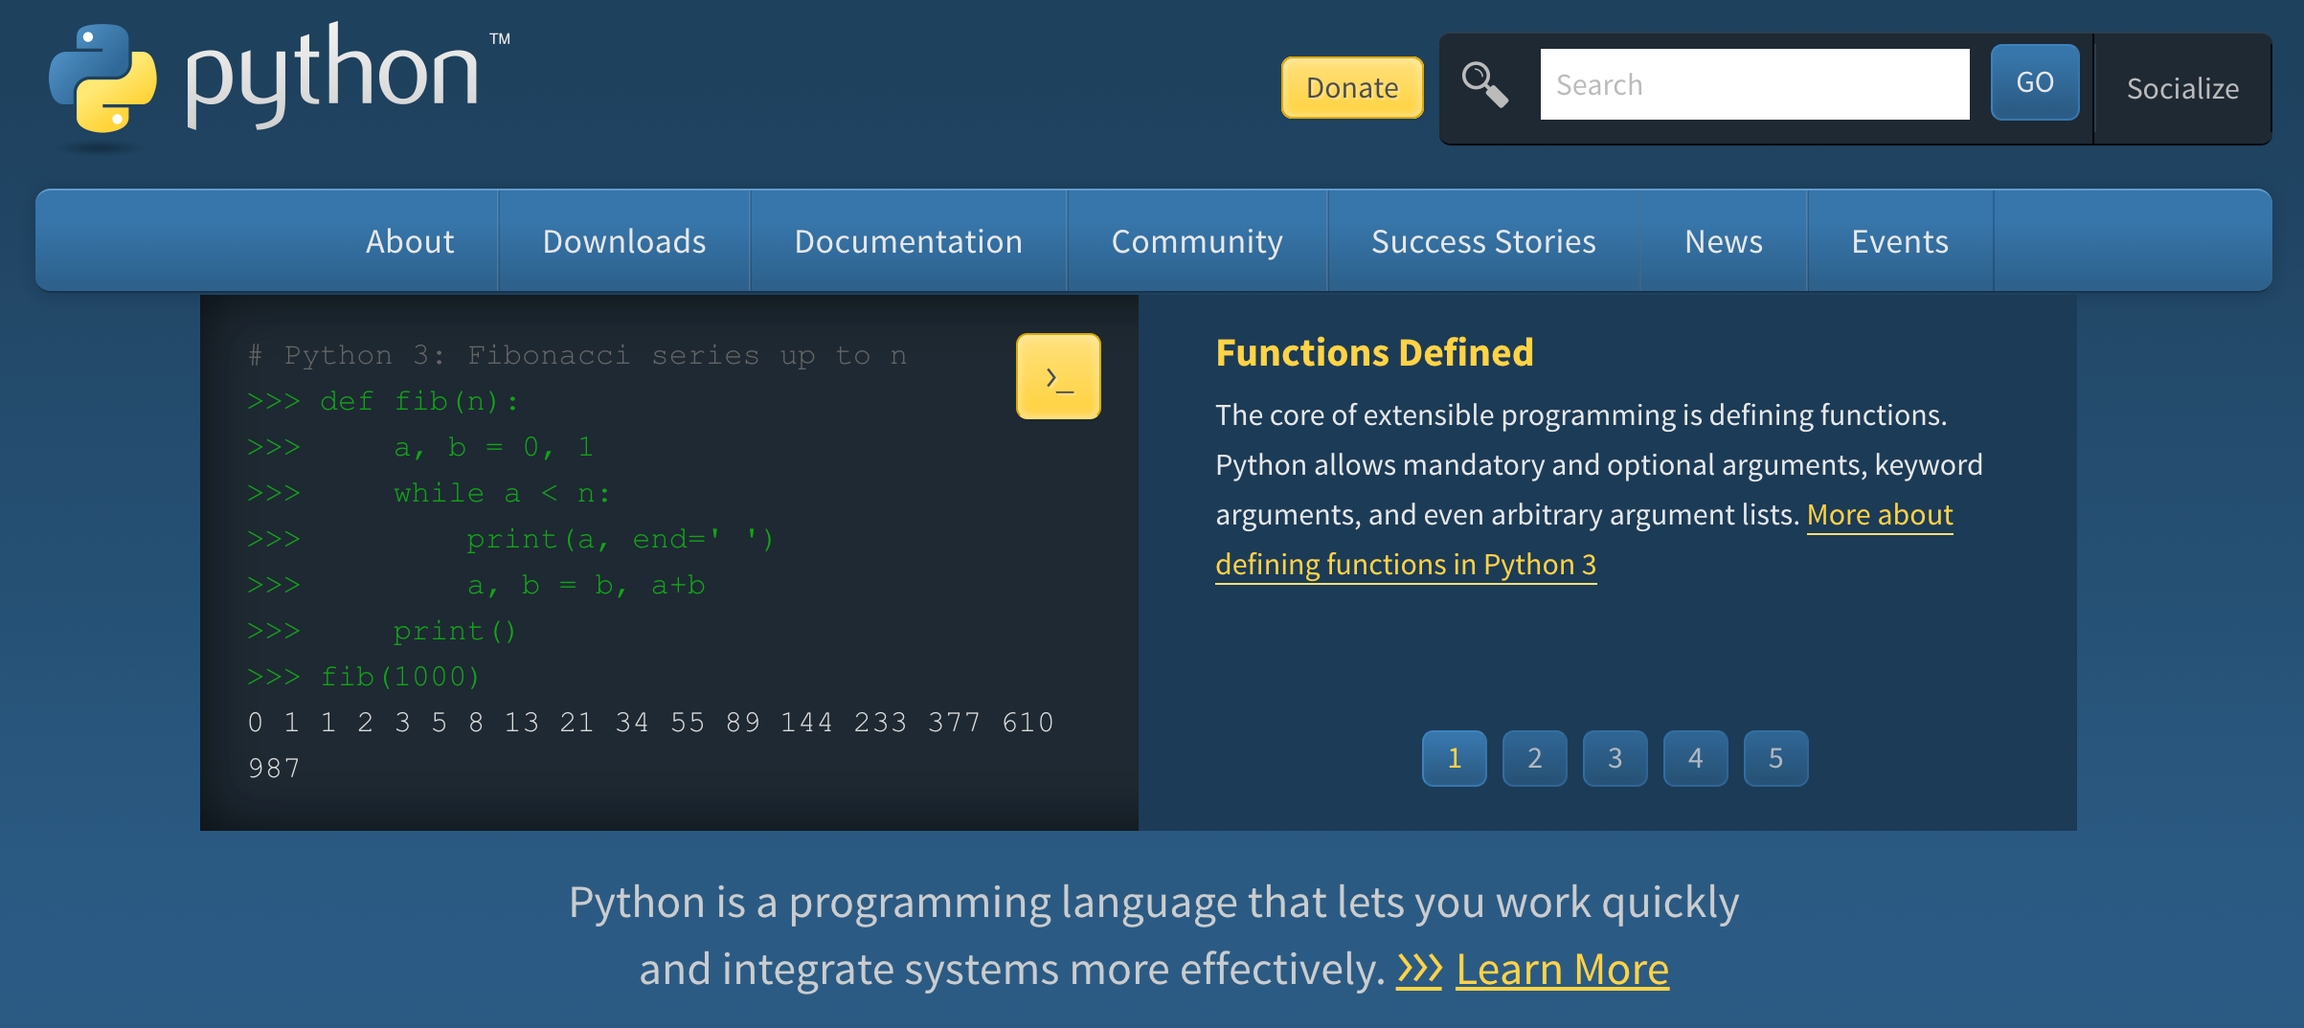Viewport: 2304px width, 1028px height.
Task: Open the About menu
Action: [x=409, y=241]
